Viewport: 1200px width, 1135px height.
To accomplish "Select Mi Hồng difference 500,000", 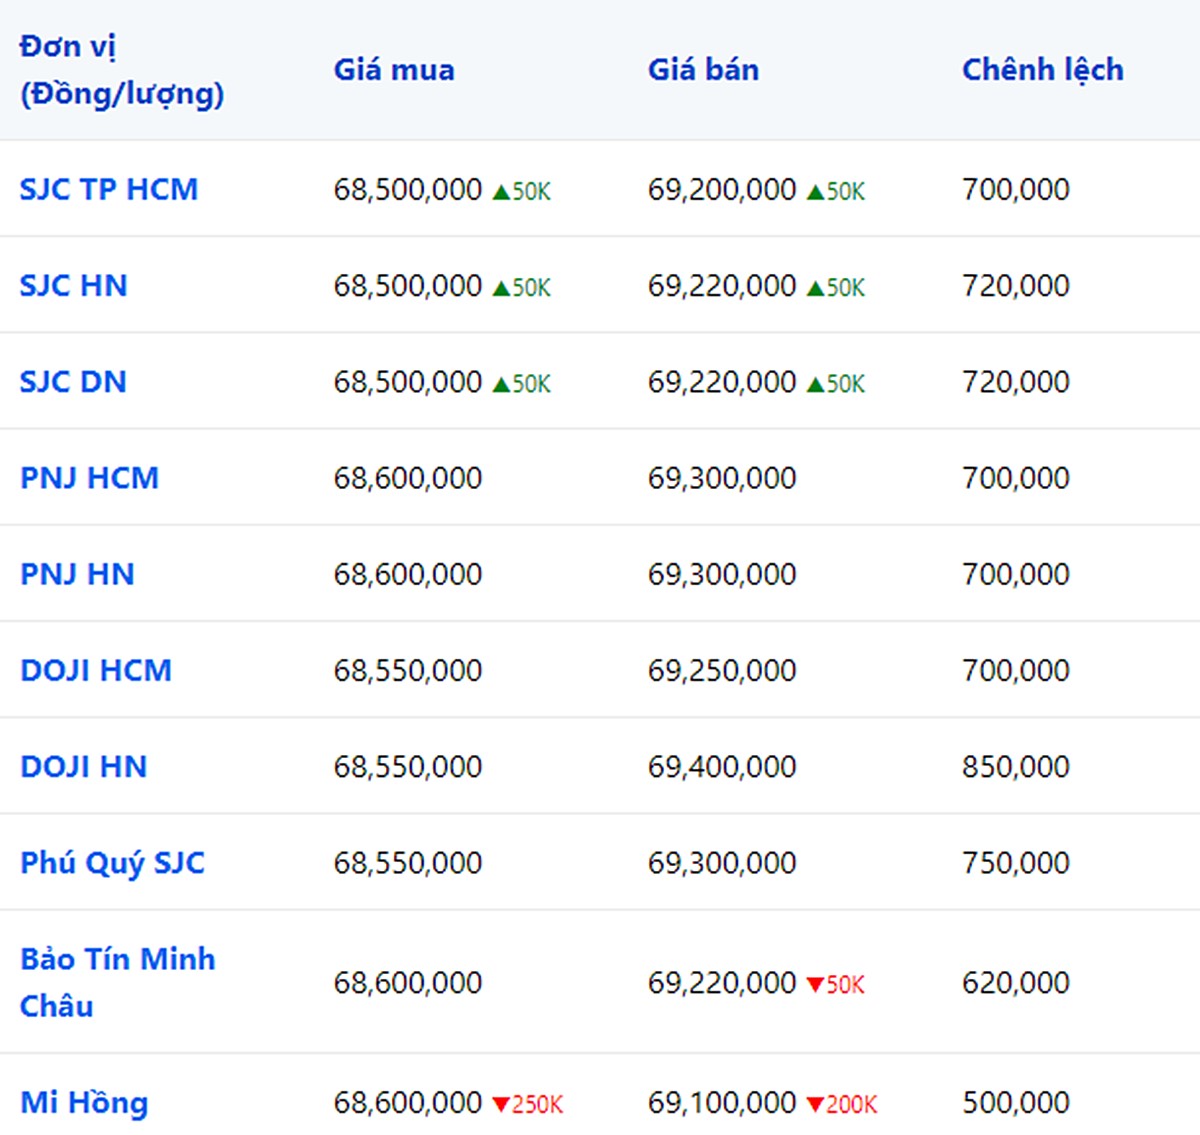I will [1016, 1102].
